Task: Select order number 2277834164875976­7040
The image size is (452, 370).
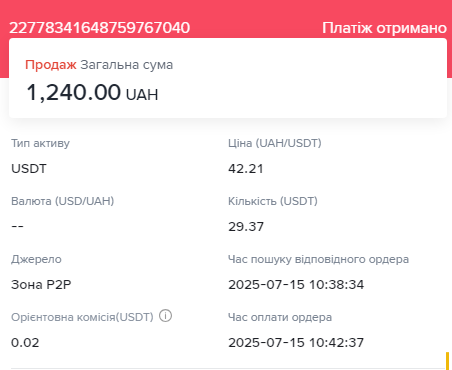Action: 99,28
